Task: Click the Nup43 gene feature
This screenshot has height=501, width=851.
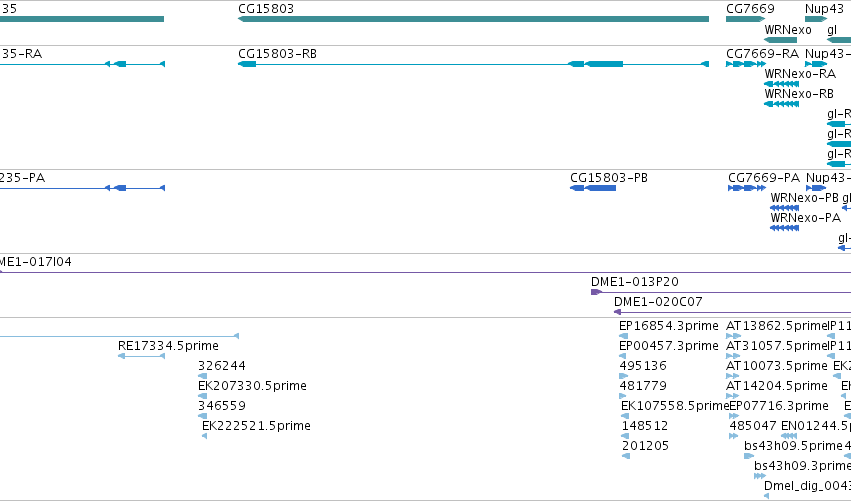Action: 816,19
